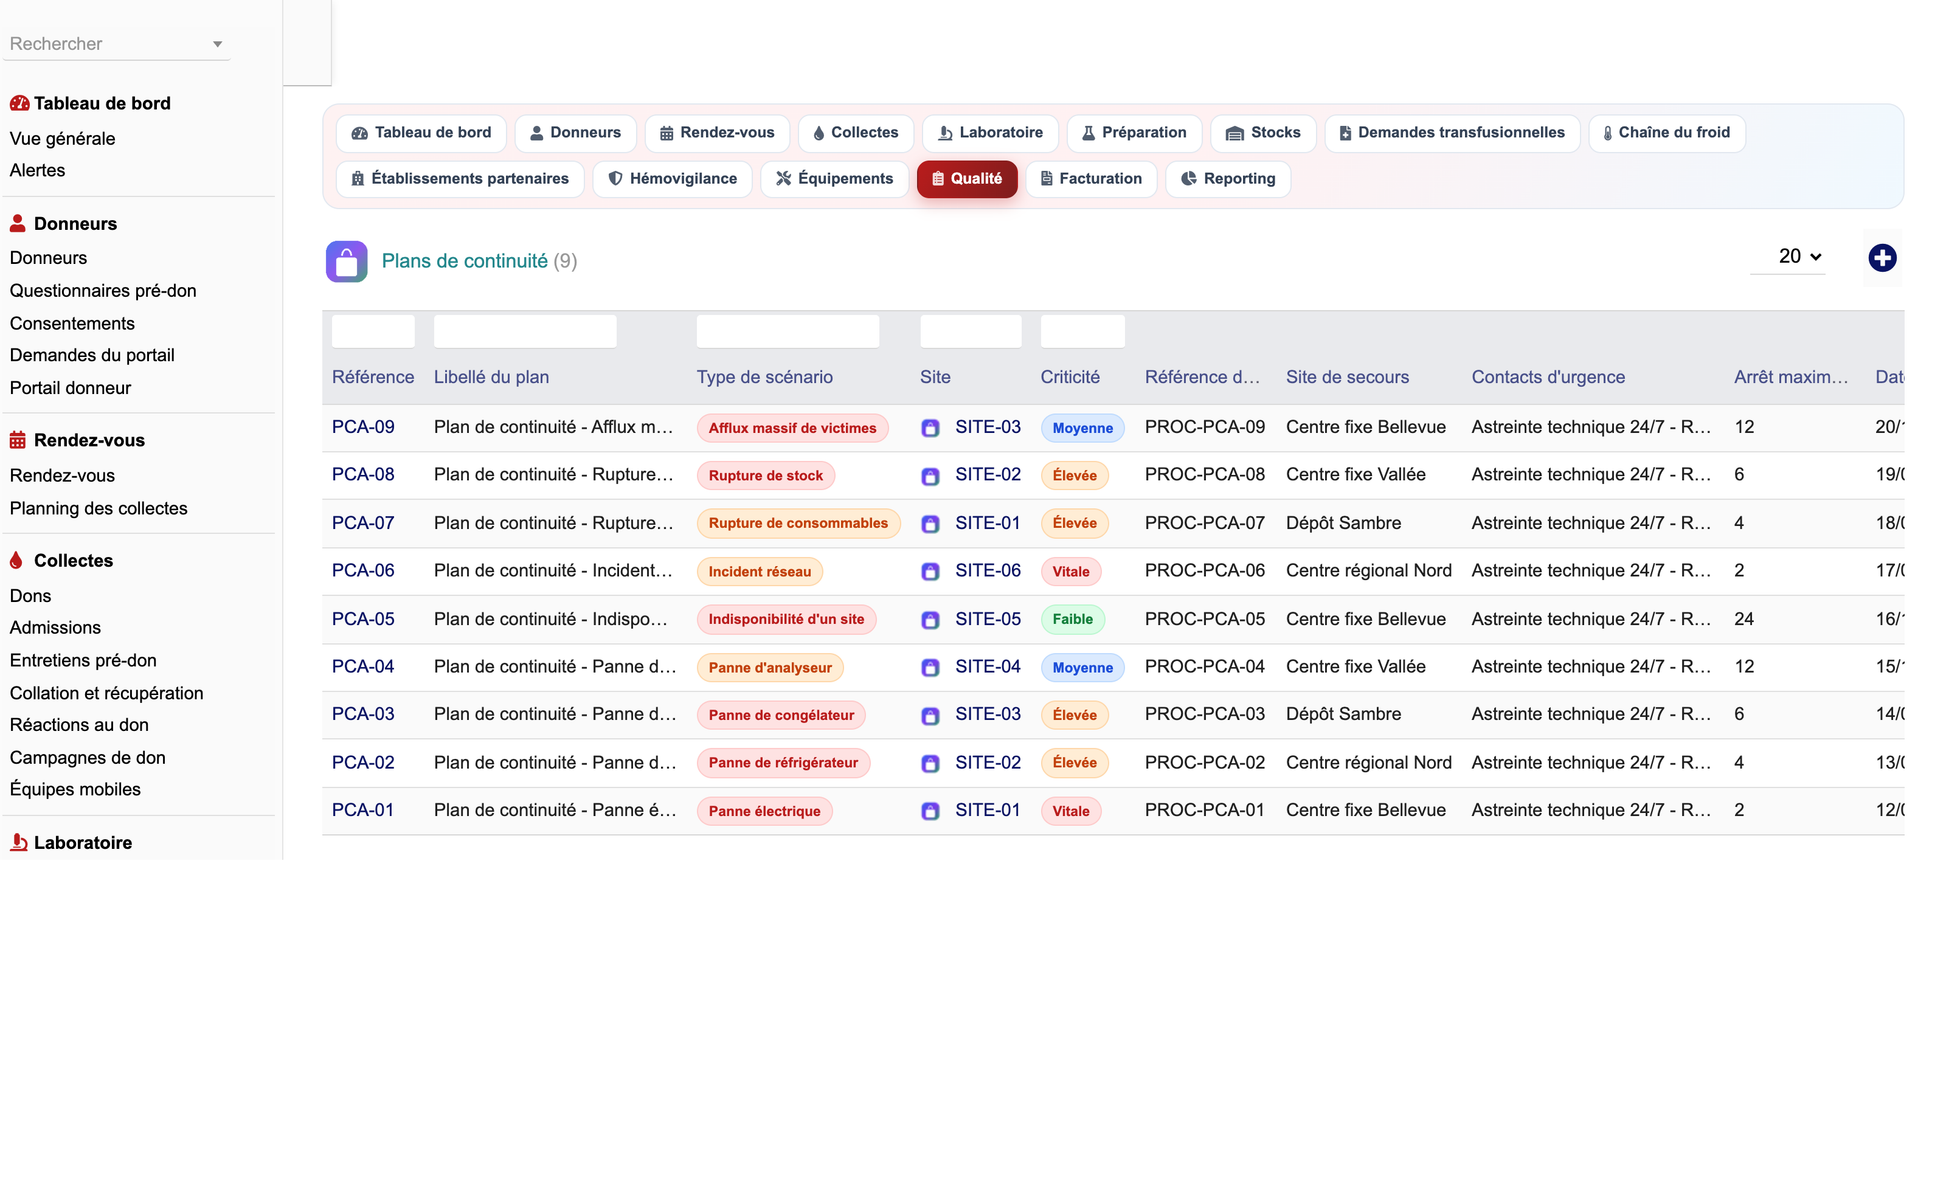
Task: Open the Tableau de bord tab
Action: click(421, 133)
